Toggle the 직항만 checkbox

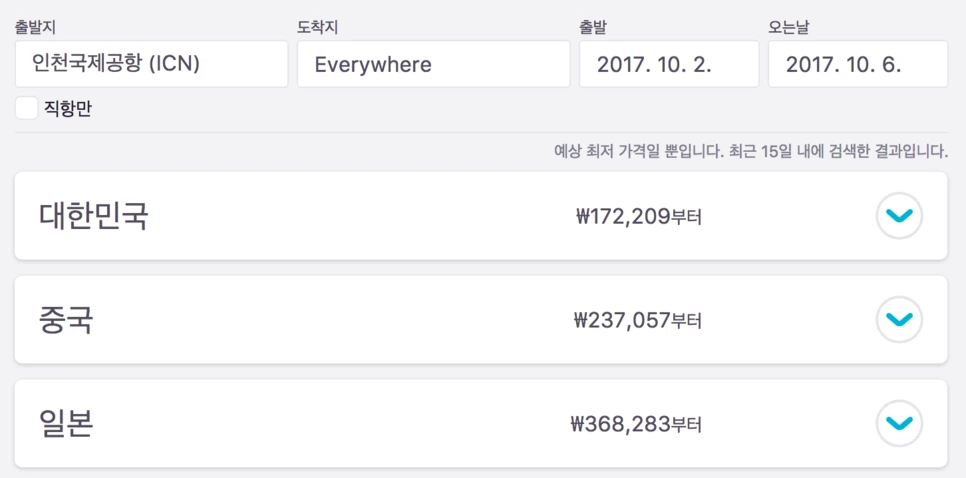27,108
